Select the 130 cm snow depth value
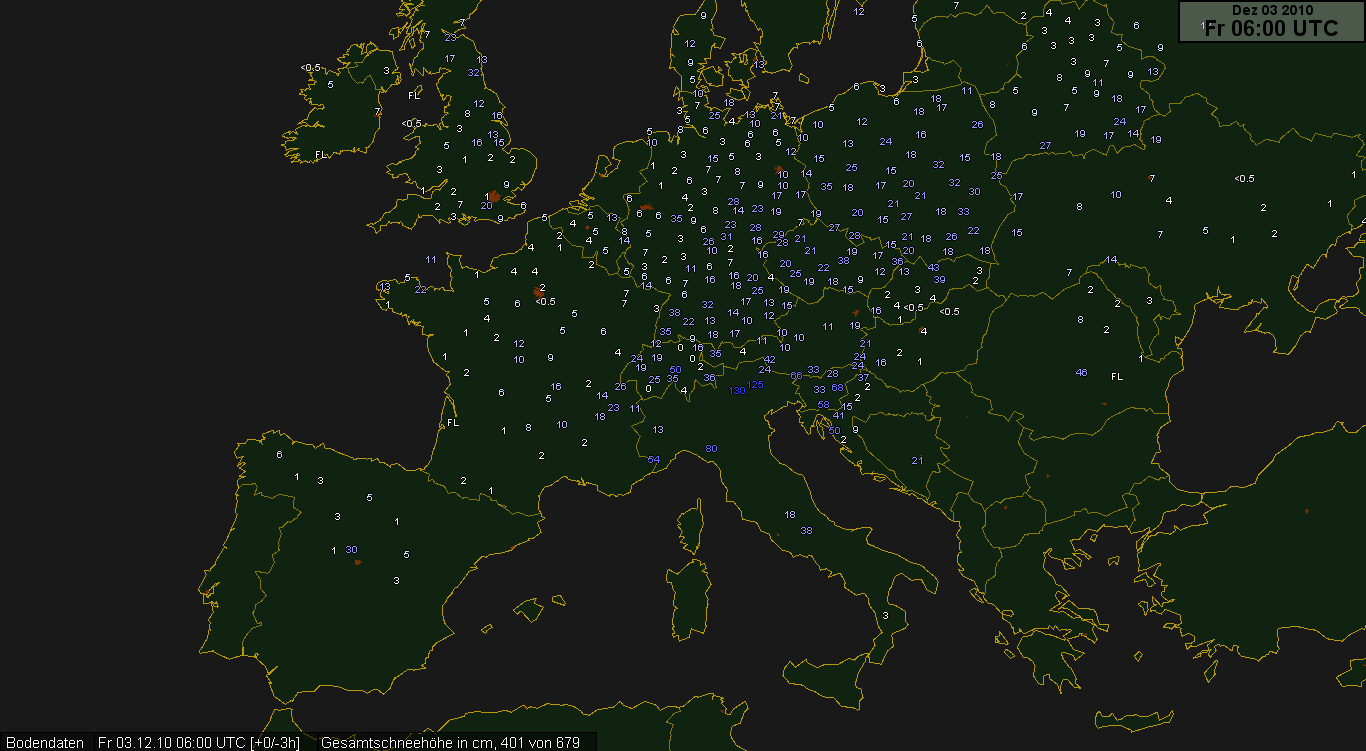Screen dimensions: 1366x751 pyautogui.click(x=737, y=391)
